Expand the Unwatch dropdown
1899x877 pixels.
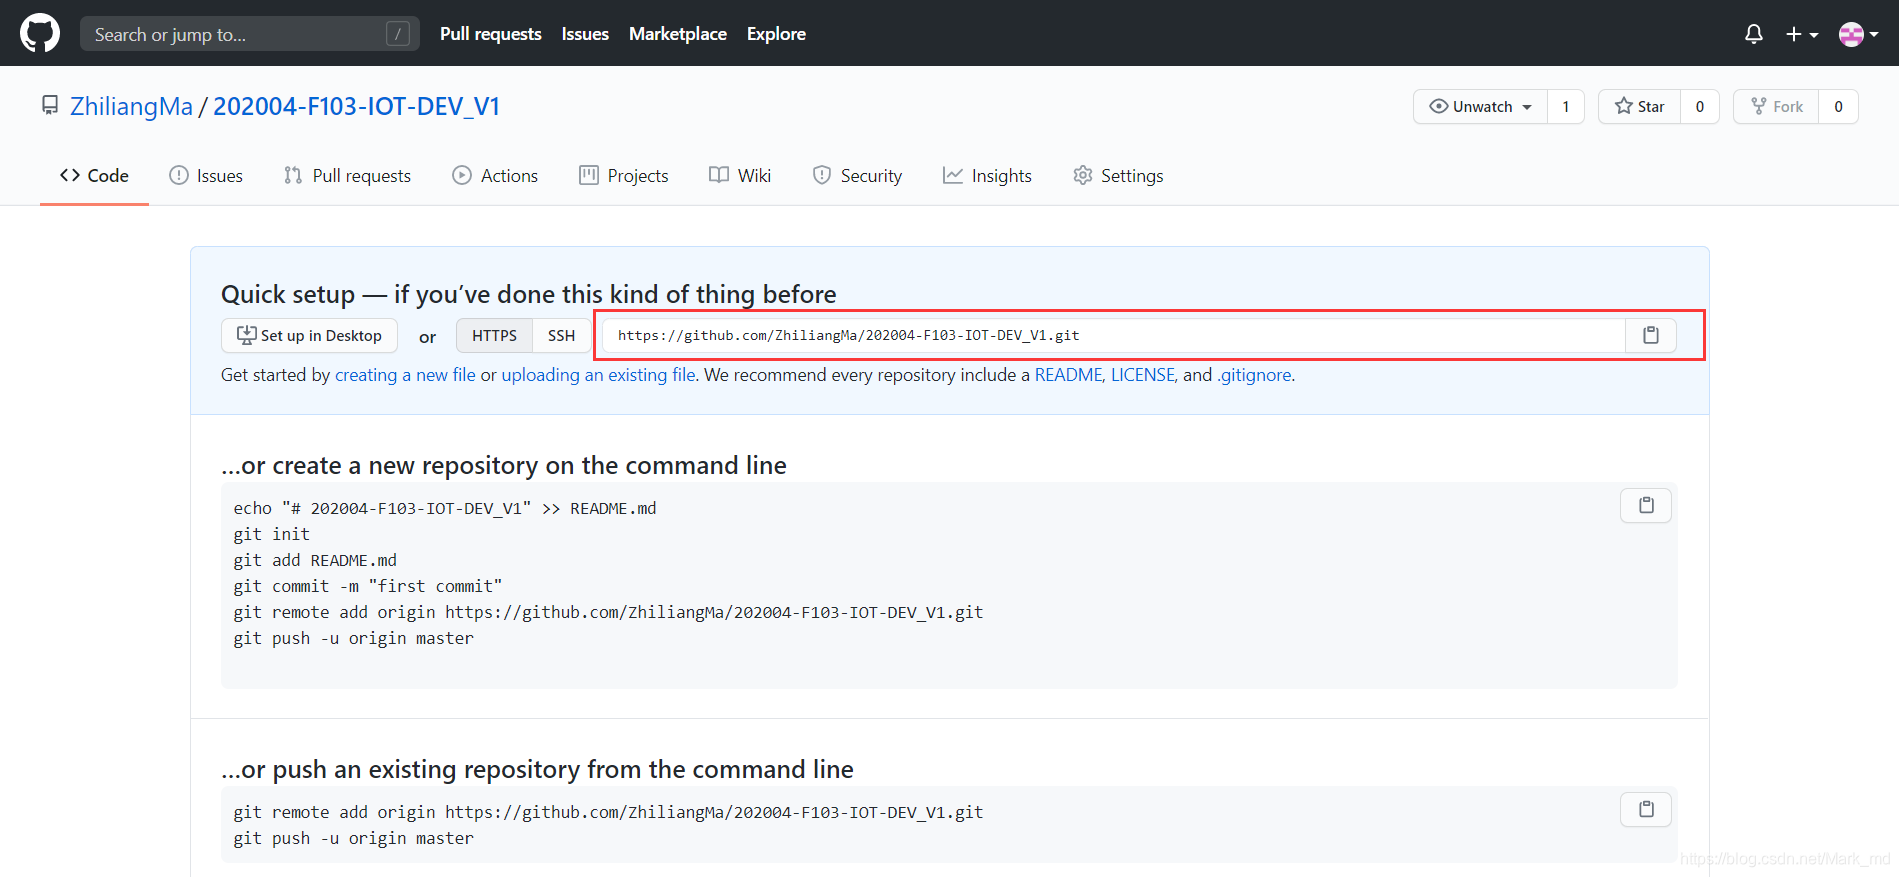click(1481, 106)
